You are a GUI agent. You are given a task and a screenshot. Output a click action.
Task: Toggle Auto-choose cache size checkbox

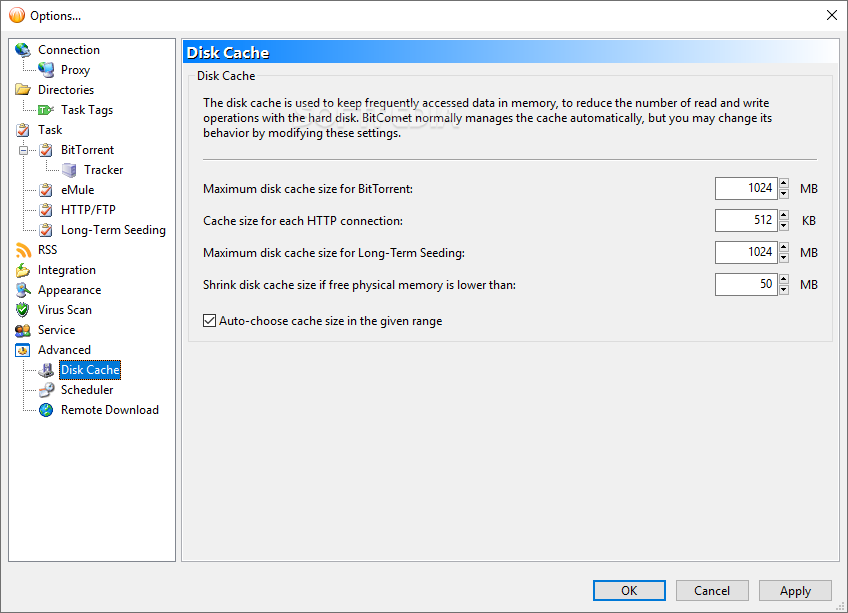[209, 321]
